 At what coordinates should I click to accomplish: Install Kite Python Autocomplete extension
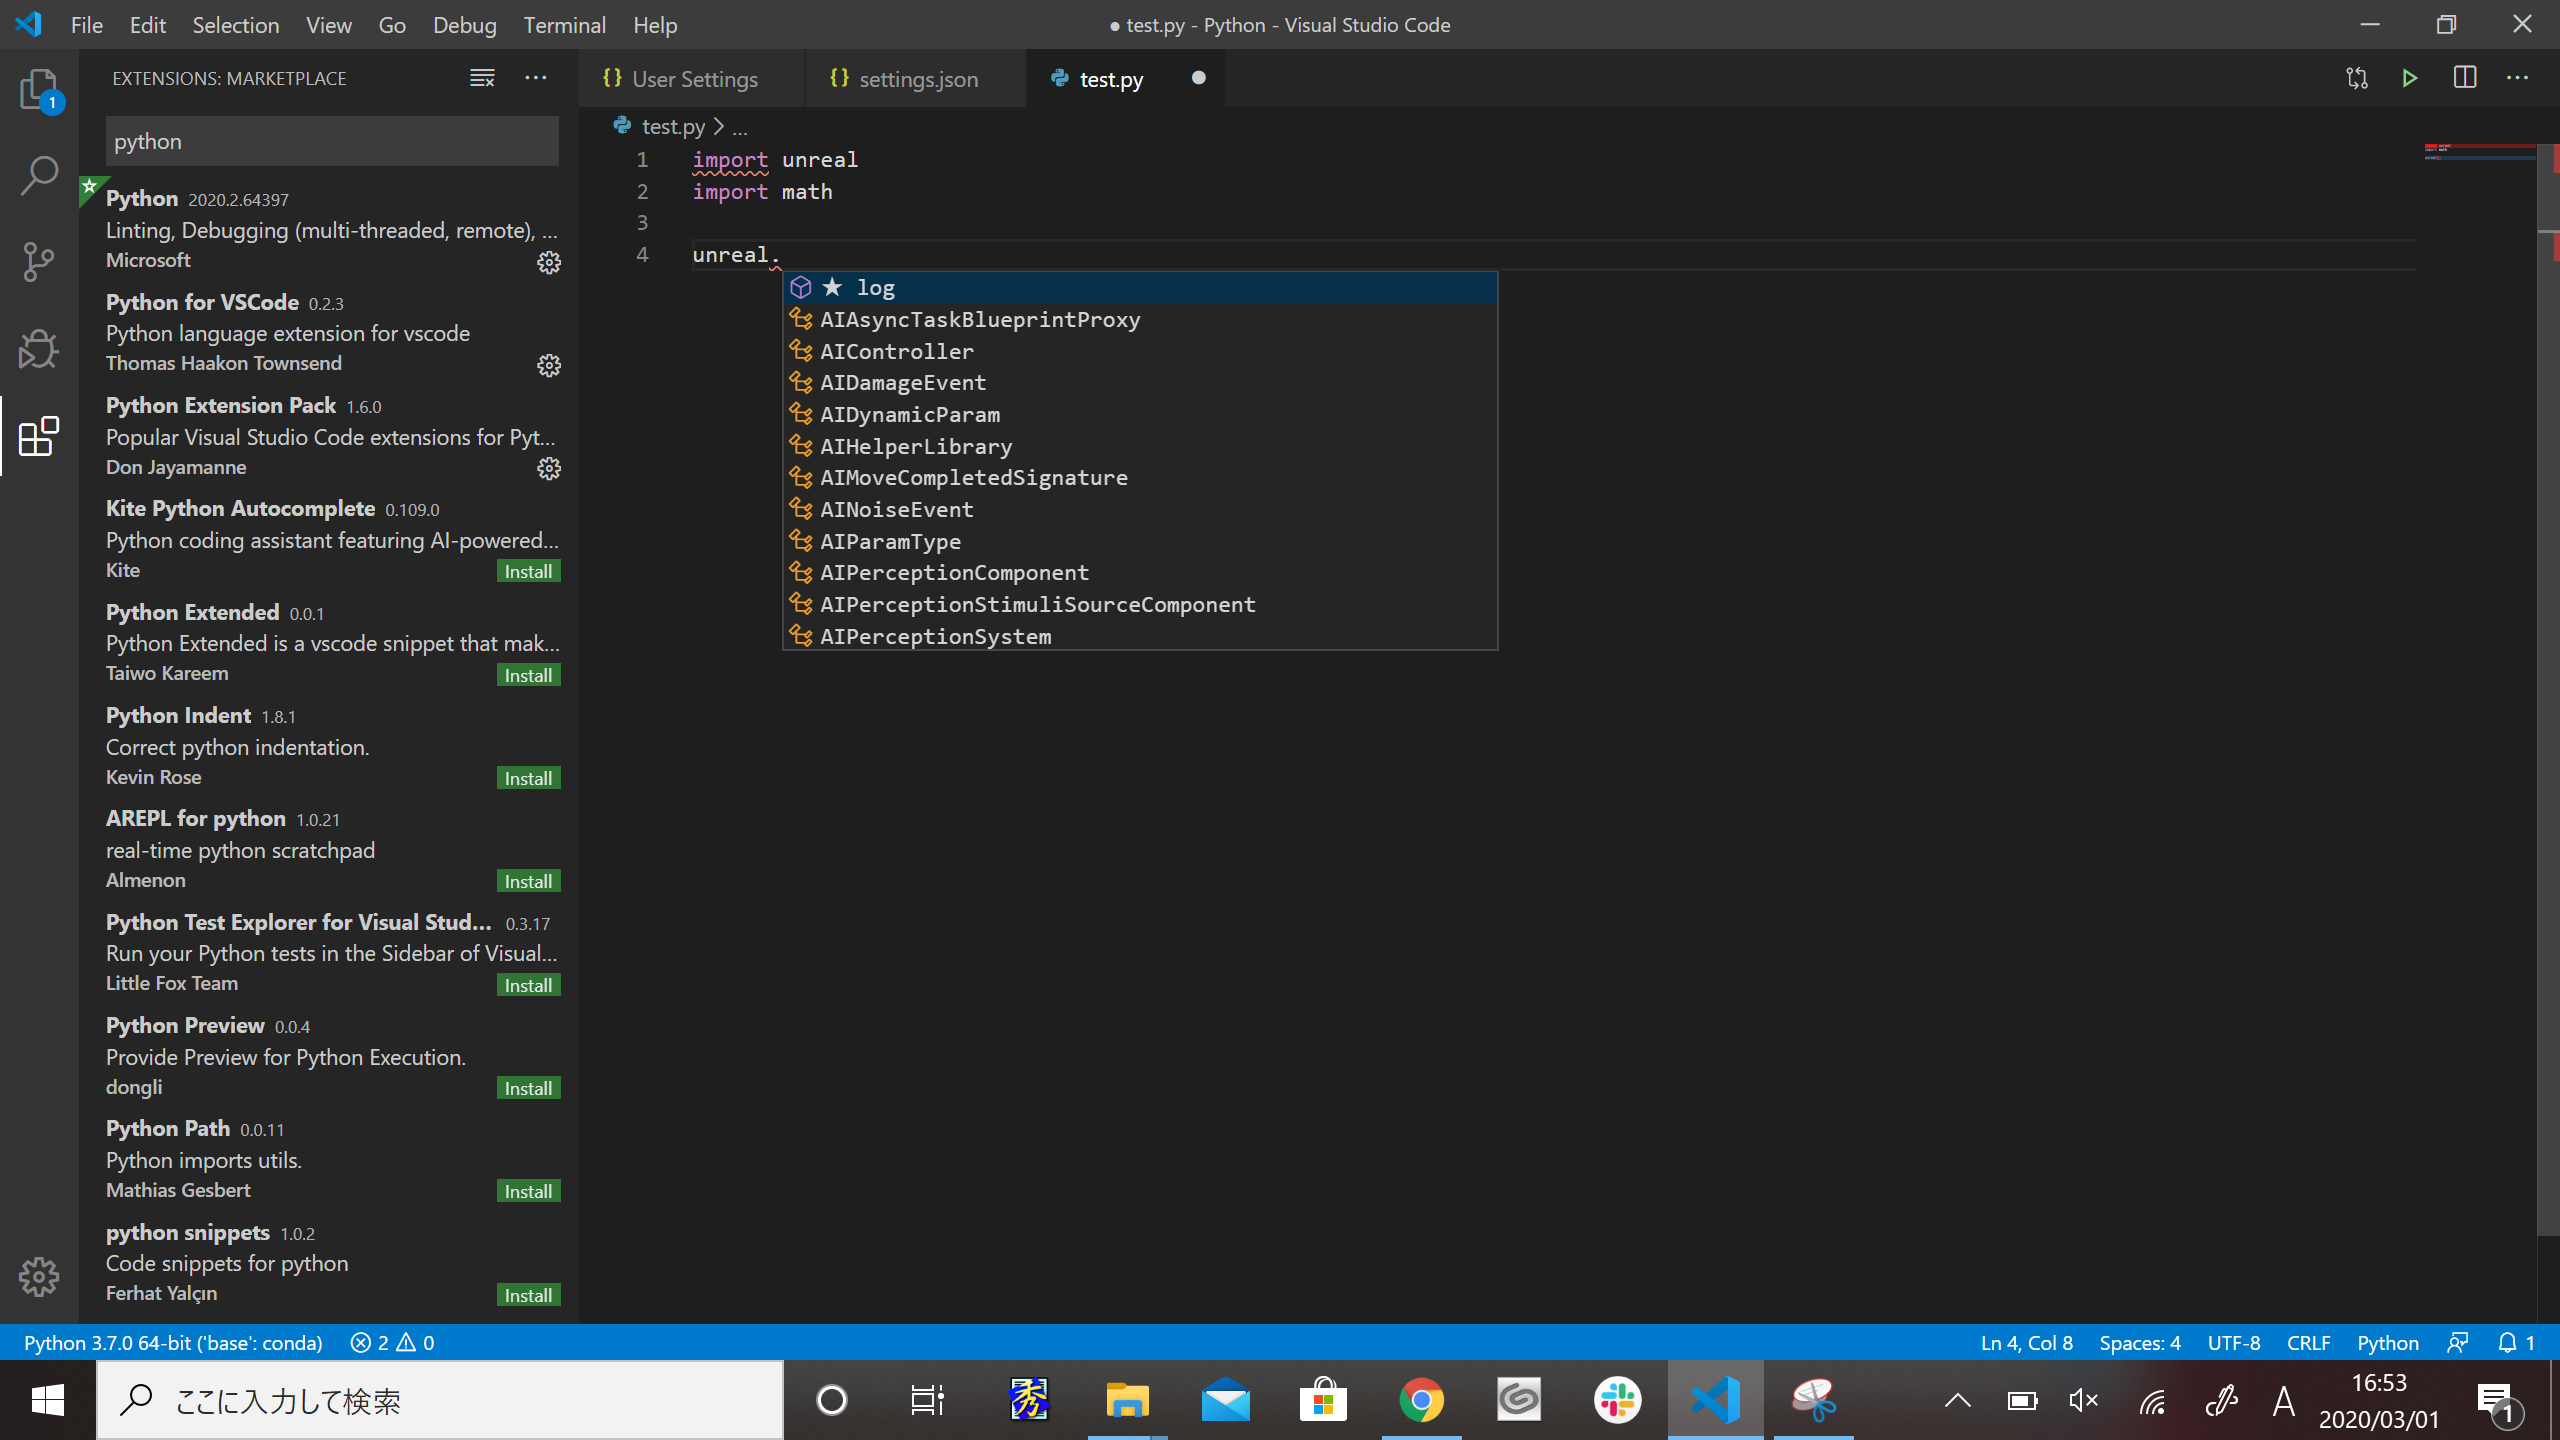[528, 571]
